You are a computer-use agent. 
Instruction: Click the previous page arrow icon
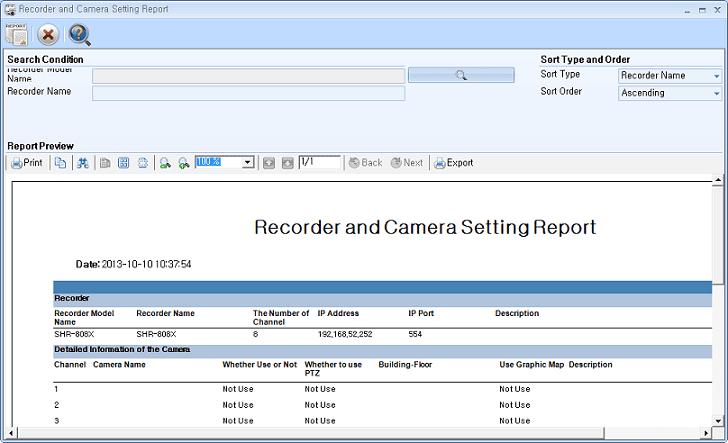[x=269, y=163]
